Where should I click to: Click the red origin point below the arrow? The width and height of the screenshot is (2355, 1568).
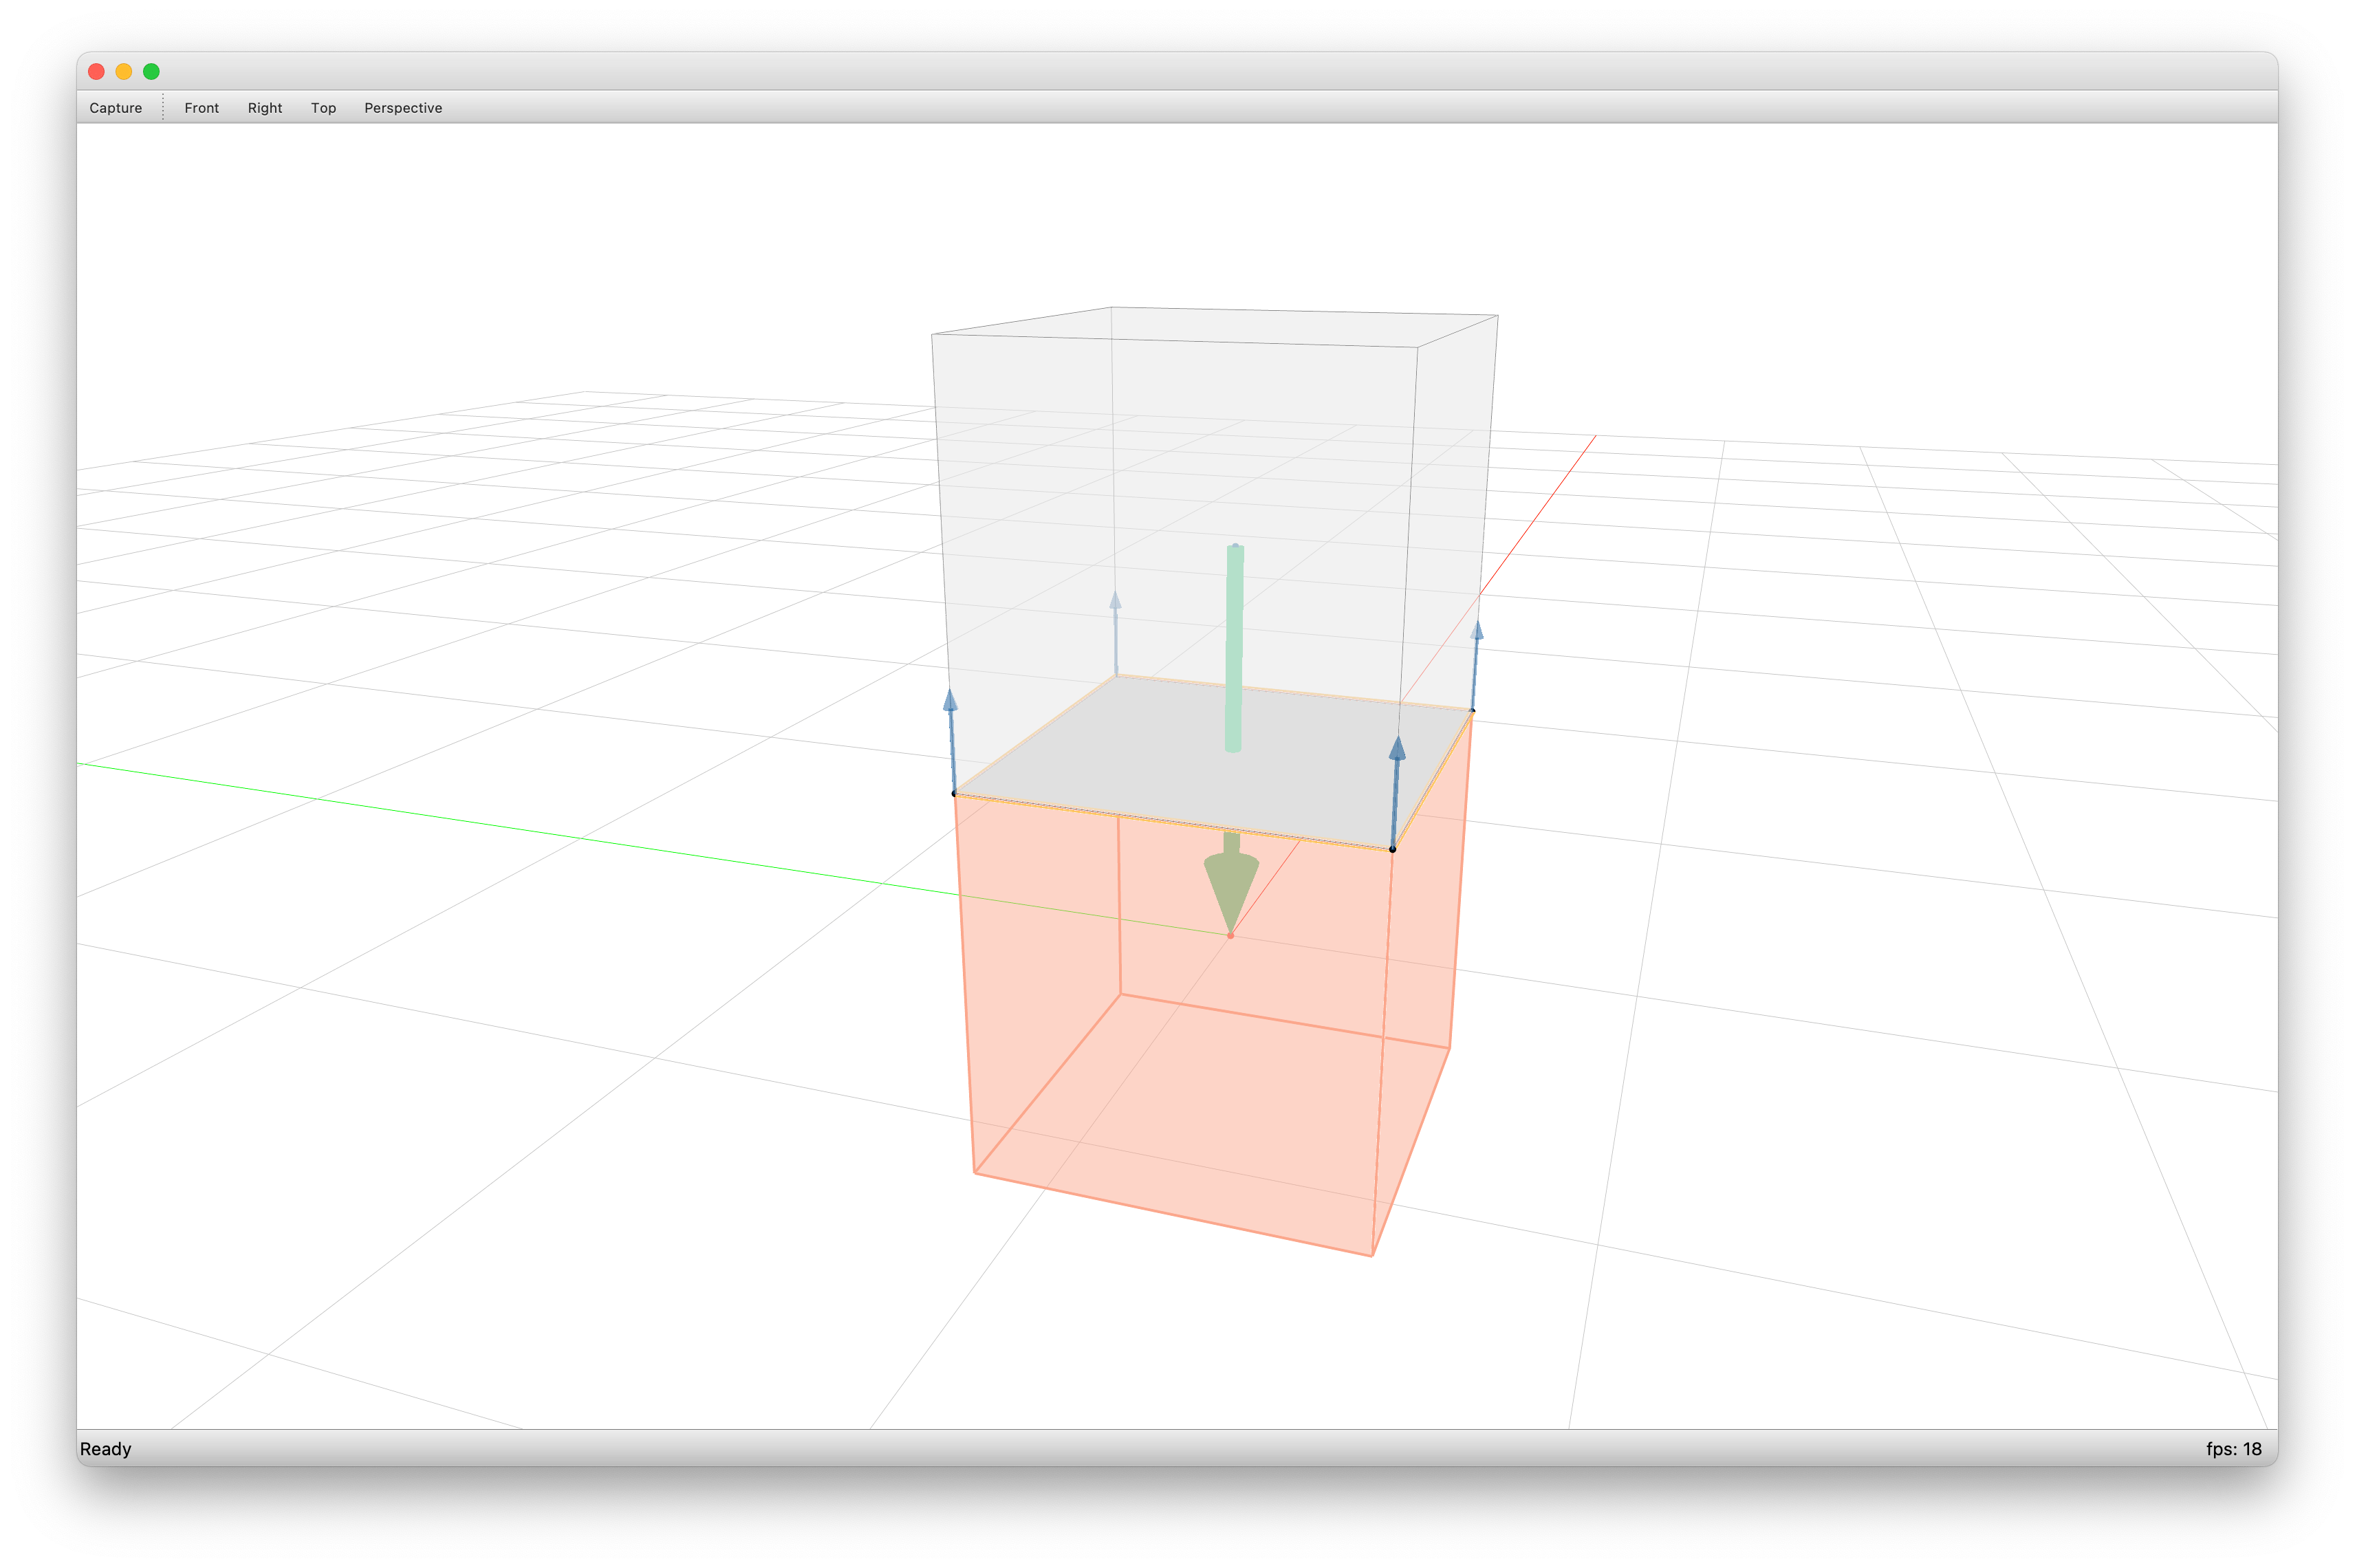(x=1230, y=935)
